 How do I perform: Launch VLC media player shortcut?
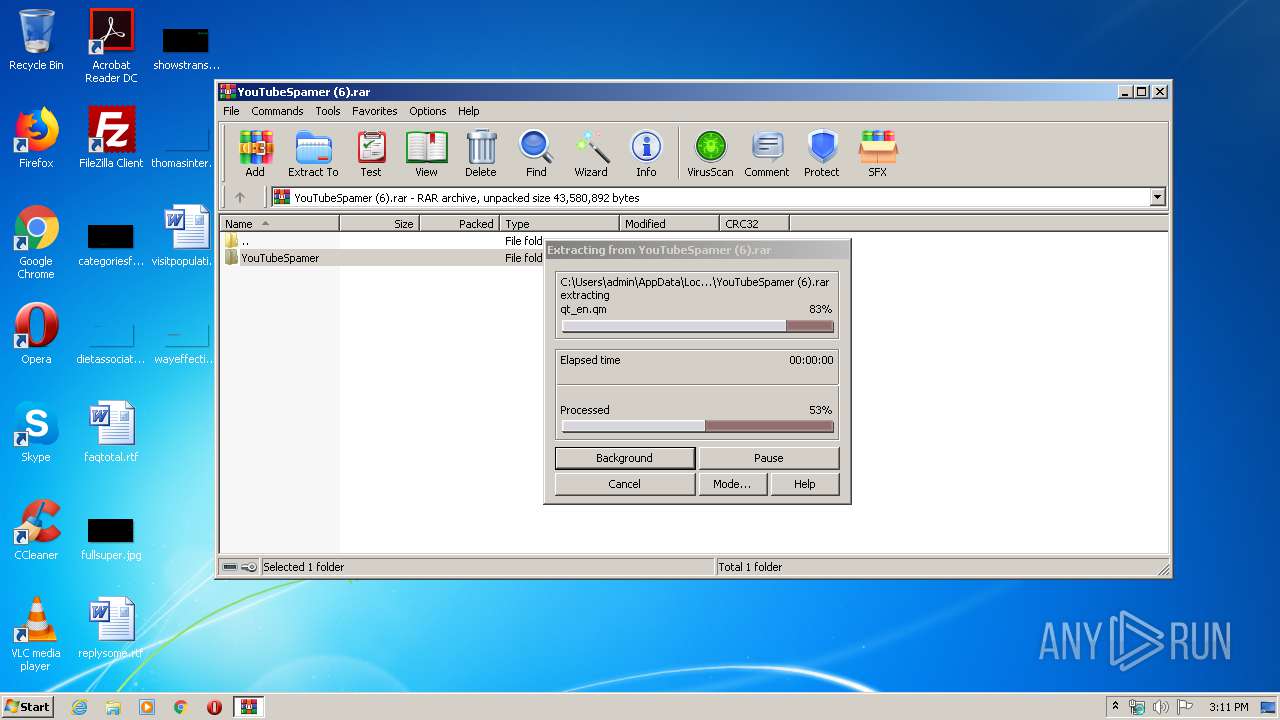click(36, 634)
